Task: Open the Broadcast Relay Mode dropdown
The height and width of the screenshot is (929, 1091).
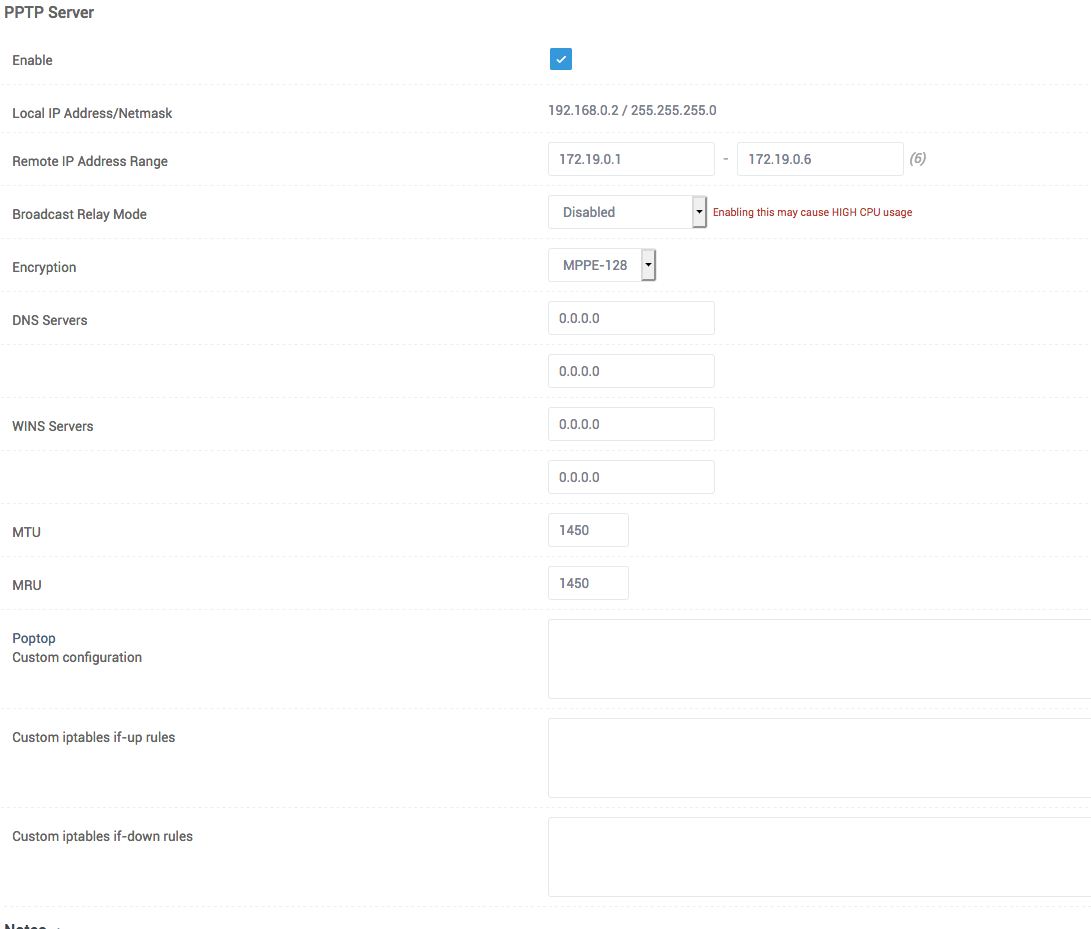Action: [x=627, y=212]
